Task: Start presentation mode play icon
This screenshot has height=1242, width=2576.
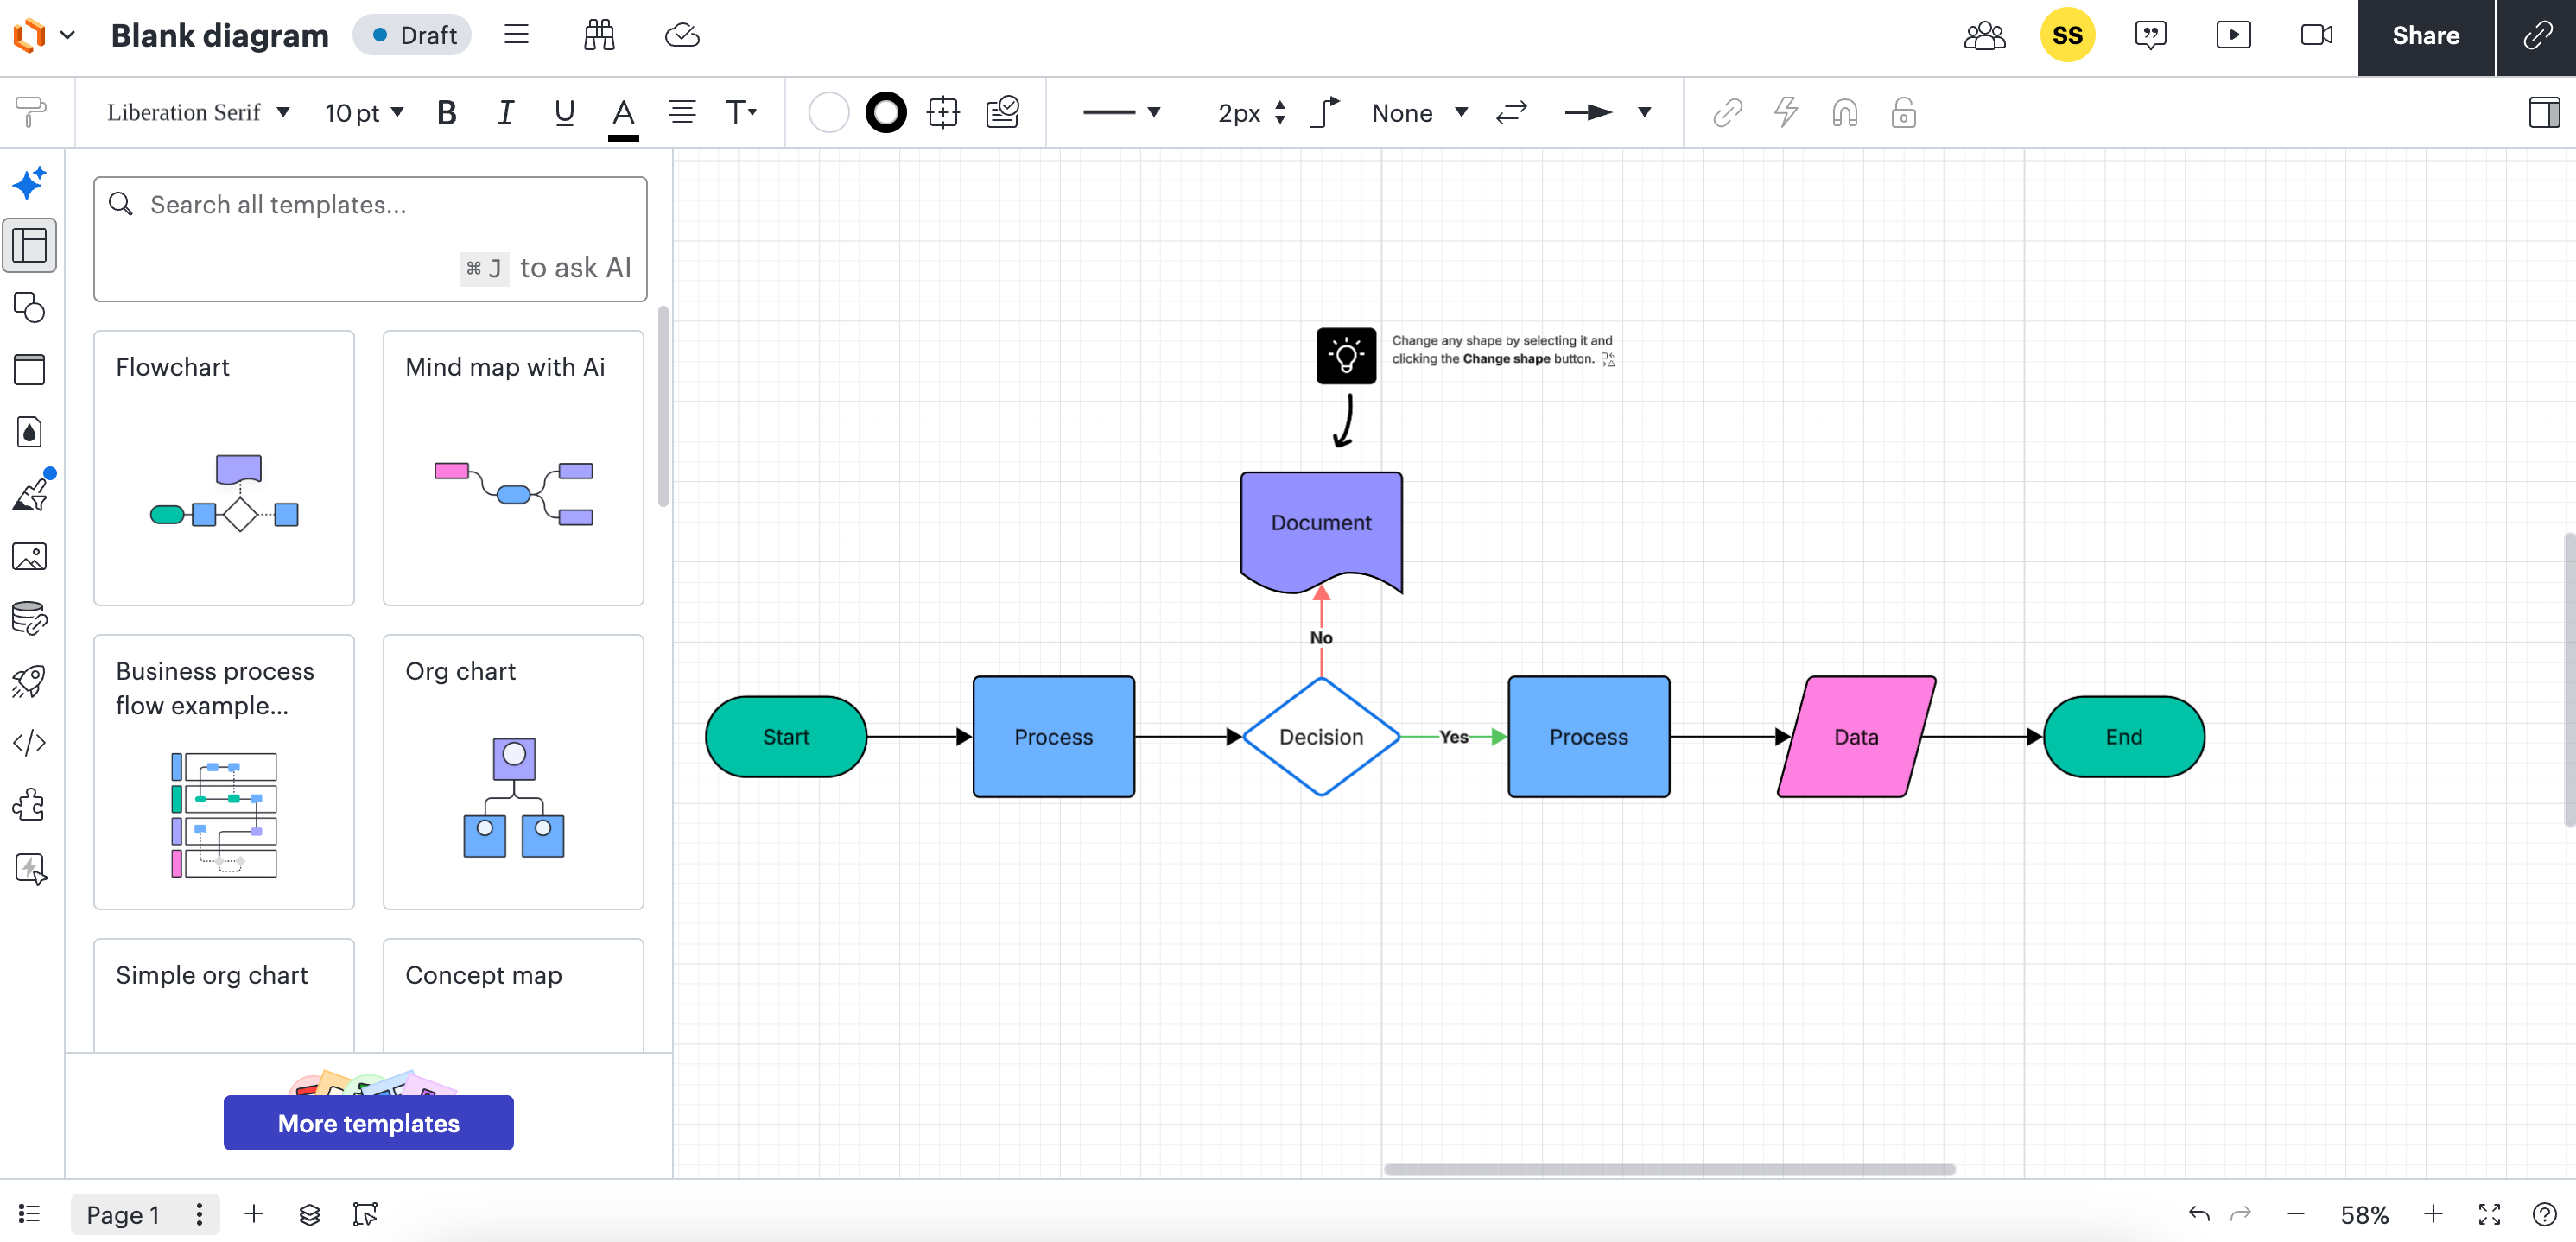Action: pyautogui.click(x=2233, y=35)
